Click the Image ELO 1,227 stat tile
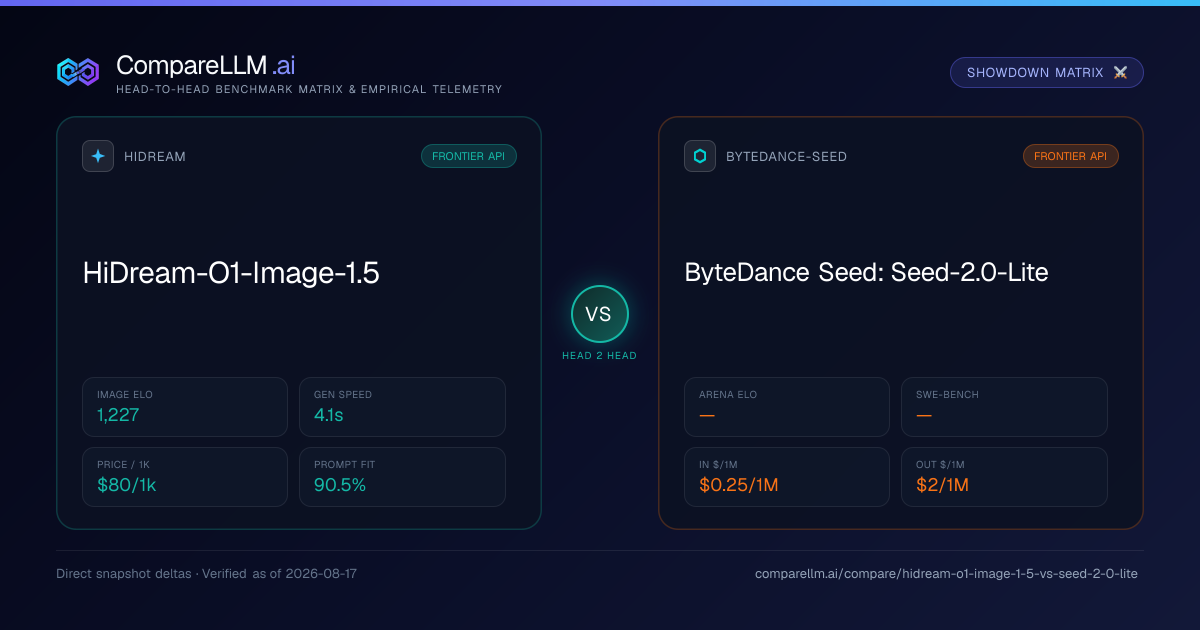This screenshot has height=630, width=1200. pyautogui.click(x=185, y=407)
